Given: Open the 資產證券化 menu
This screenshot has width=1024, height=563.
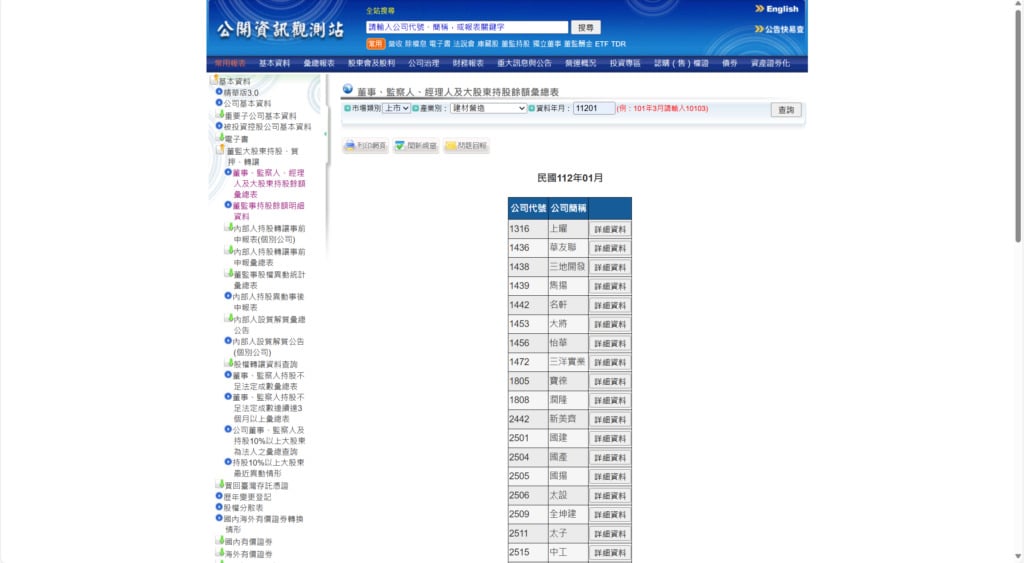Looking at the screenshot, I should click(771, 63).
